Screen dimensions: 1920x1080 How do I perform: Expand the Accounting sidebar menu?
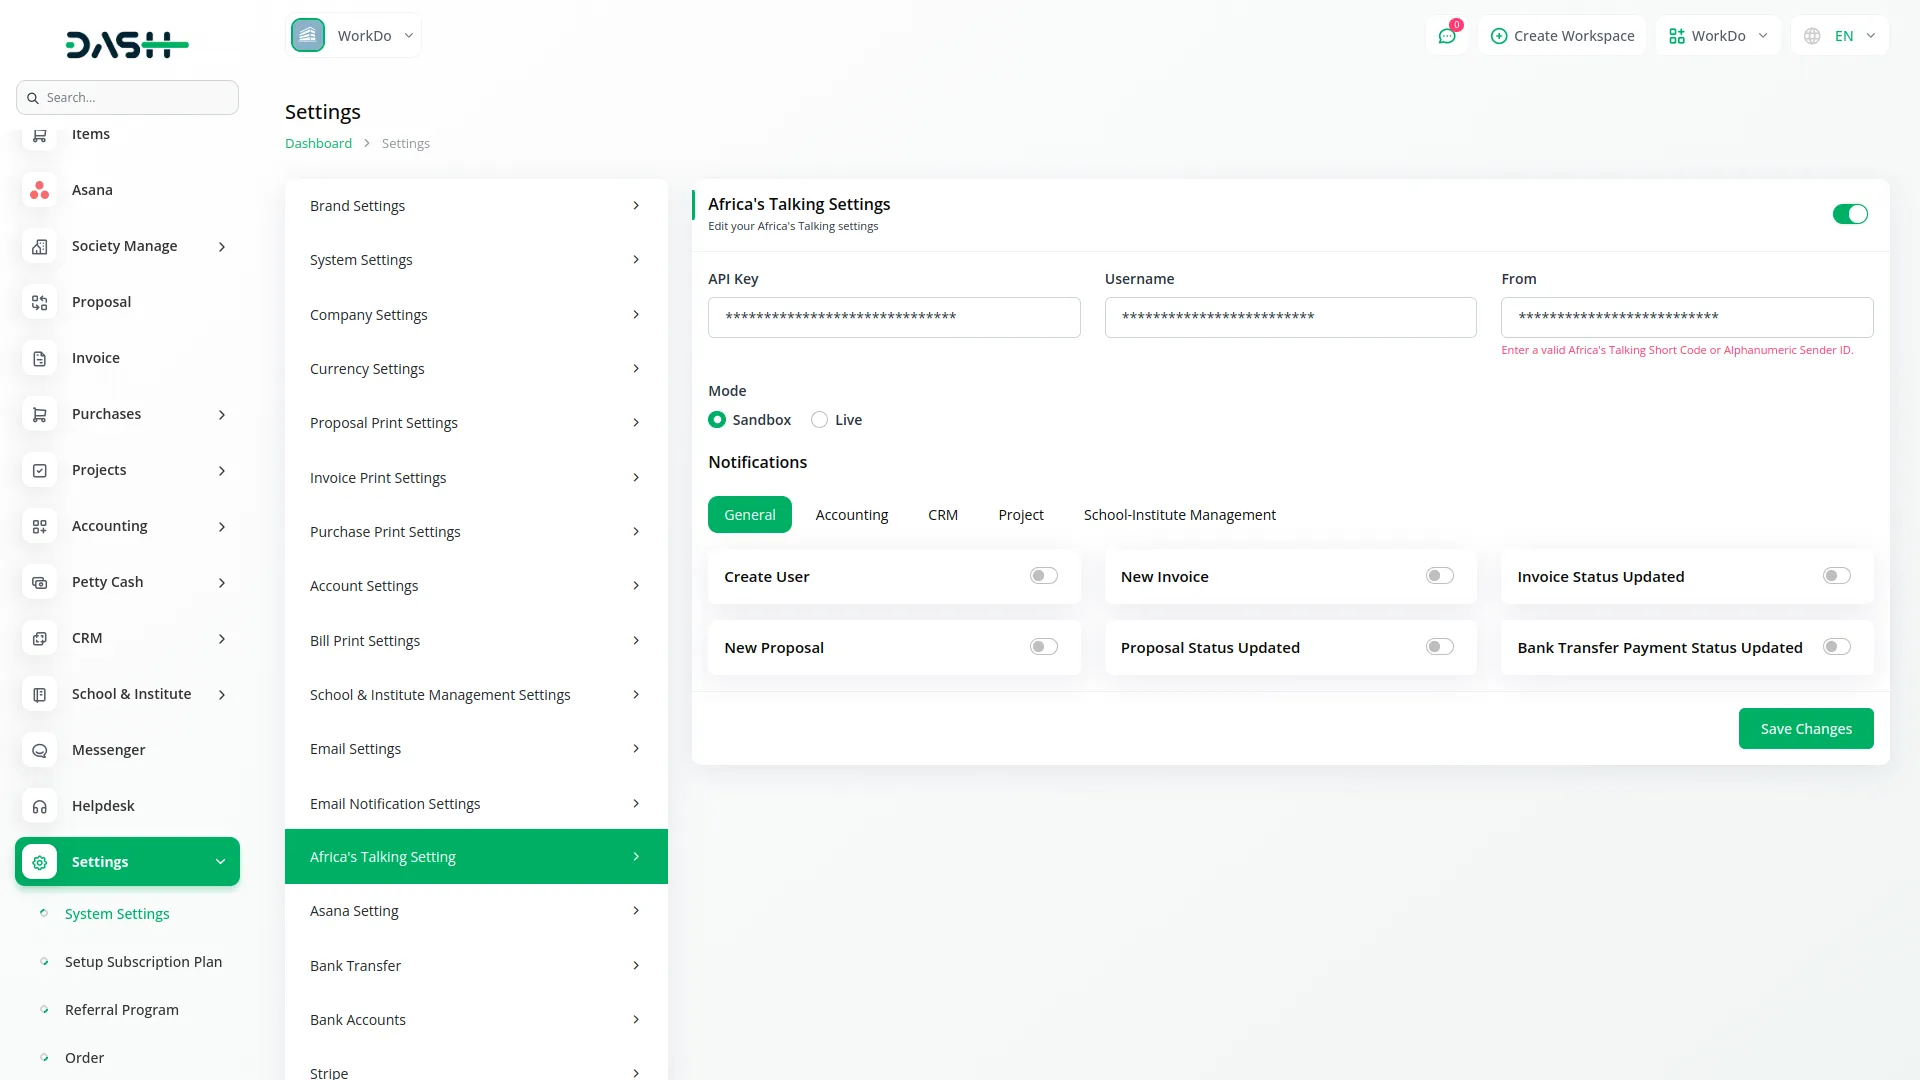(222, 526)
